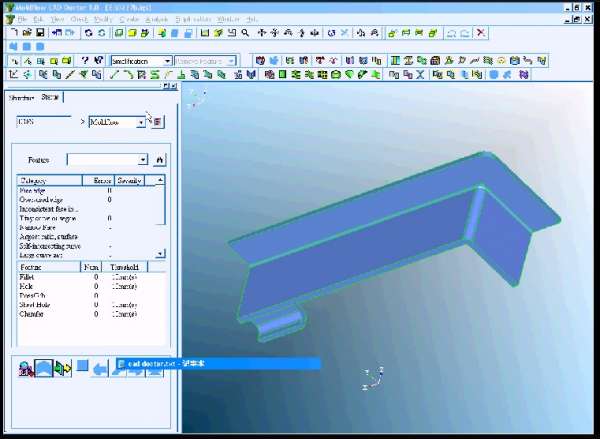The height and width of the screenshot is (439, 600).
Task: Select the 'Narrow Face' category row
Action: 86,227
